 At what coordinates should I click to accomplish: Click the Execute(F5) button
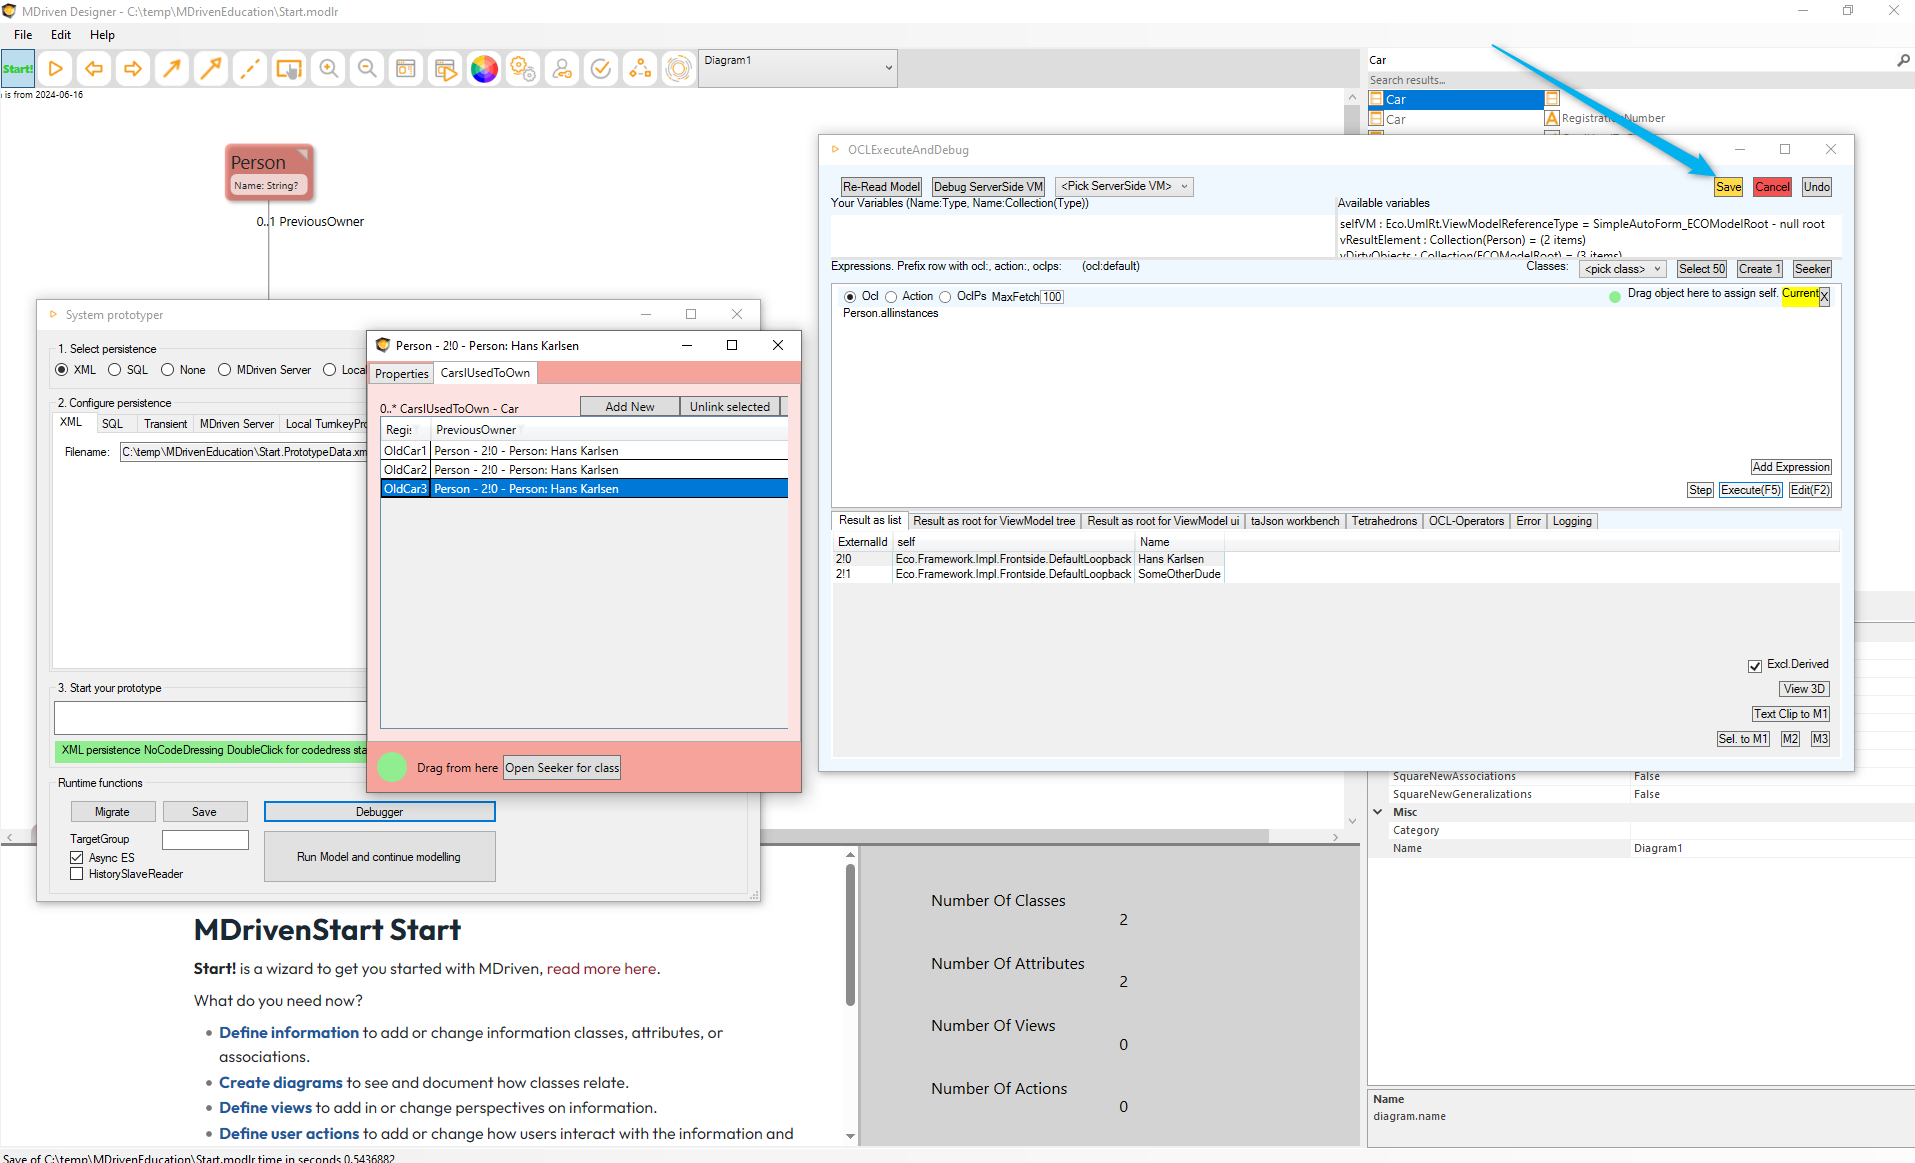pyautogui.click(x=1750, y=490)
